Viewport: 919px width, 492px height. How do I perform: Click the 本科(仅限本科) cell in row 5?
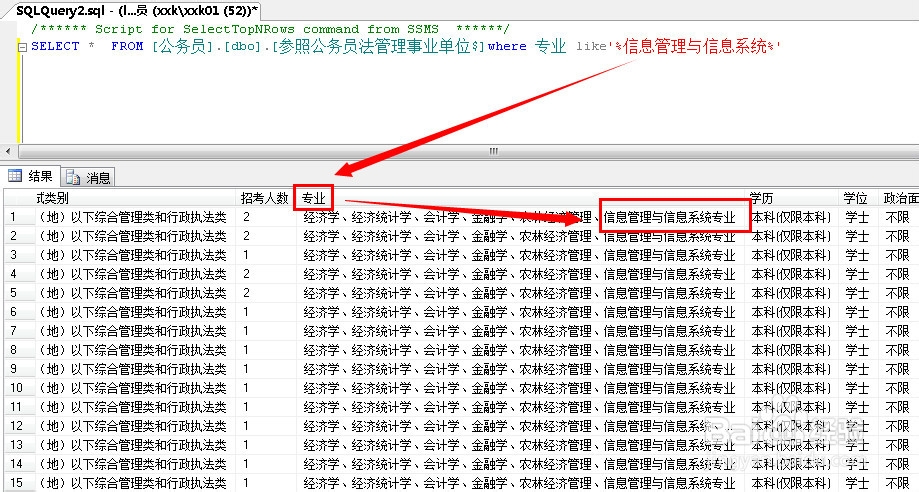[792, 293]
